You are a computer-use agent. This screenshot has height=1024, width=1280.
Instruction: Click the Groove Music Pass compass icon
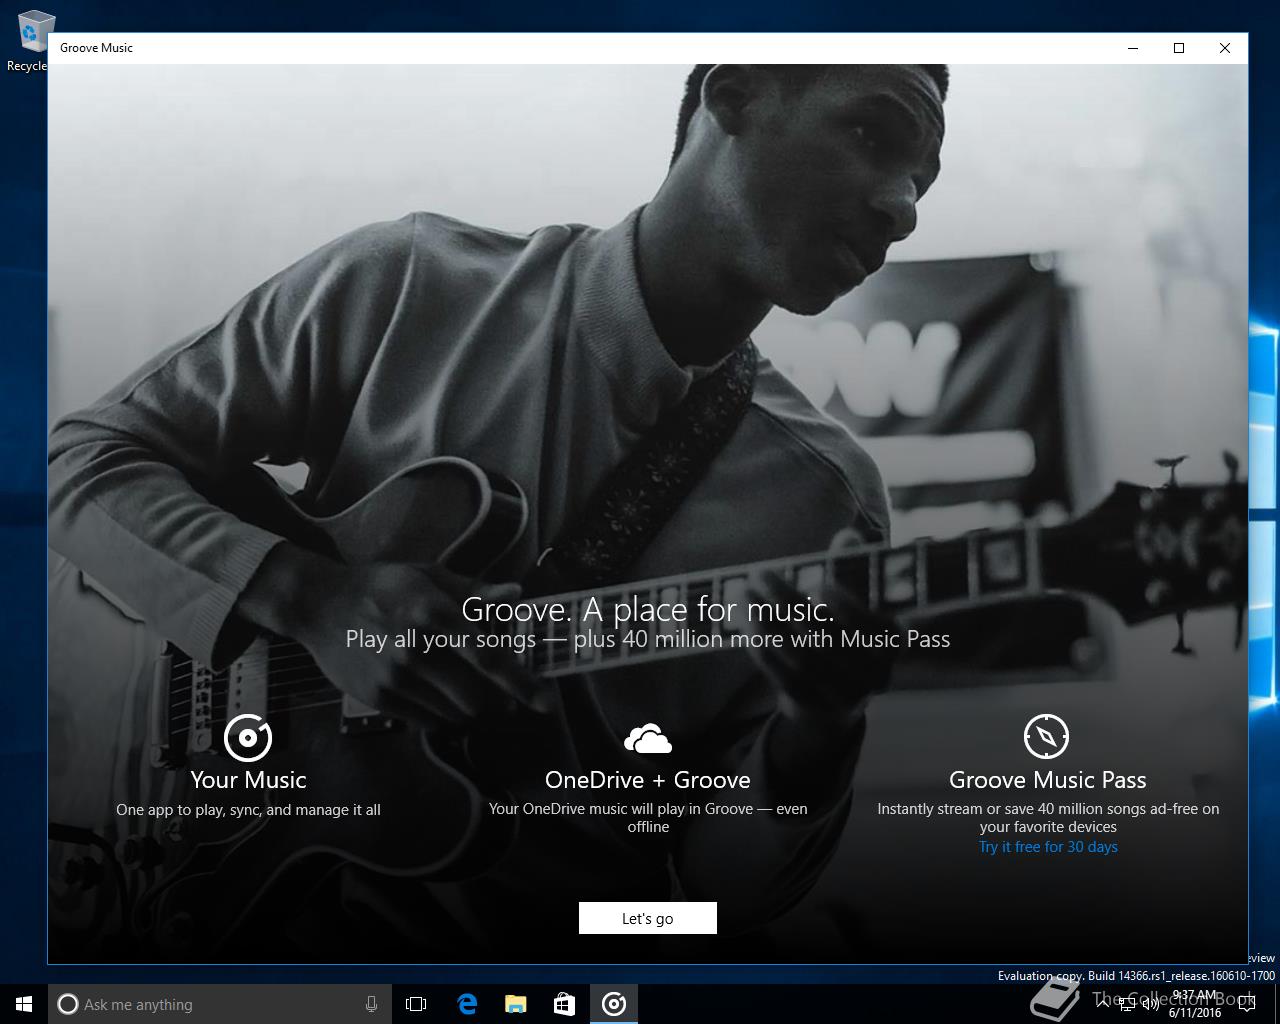1047,737
